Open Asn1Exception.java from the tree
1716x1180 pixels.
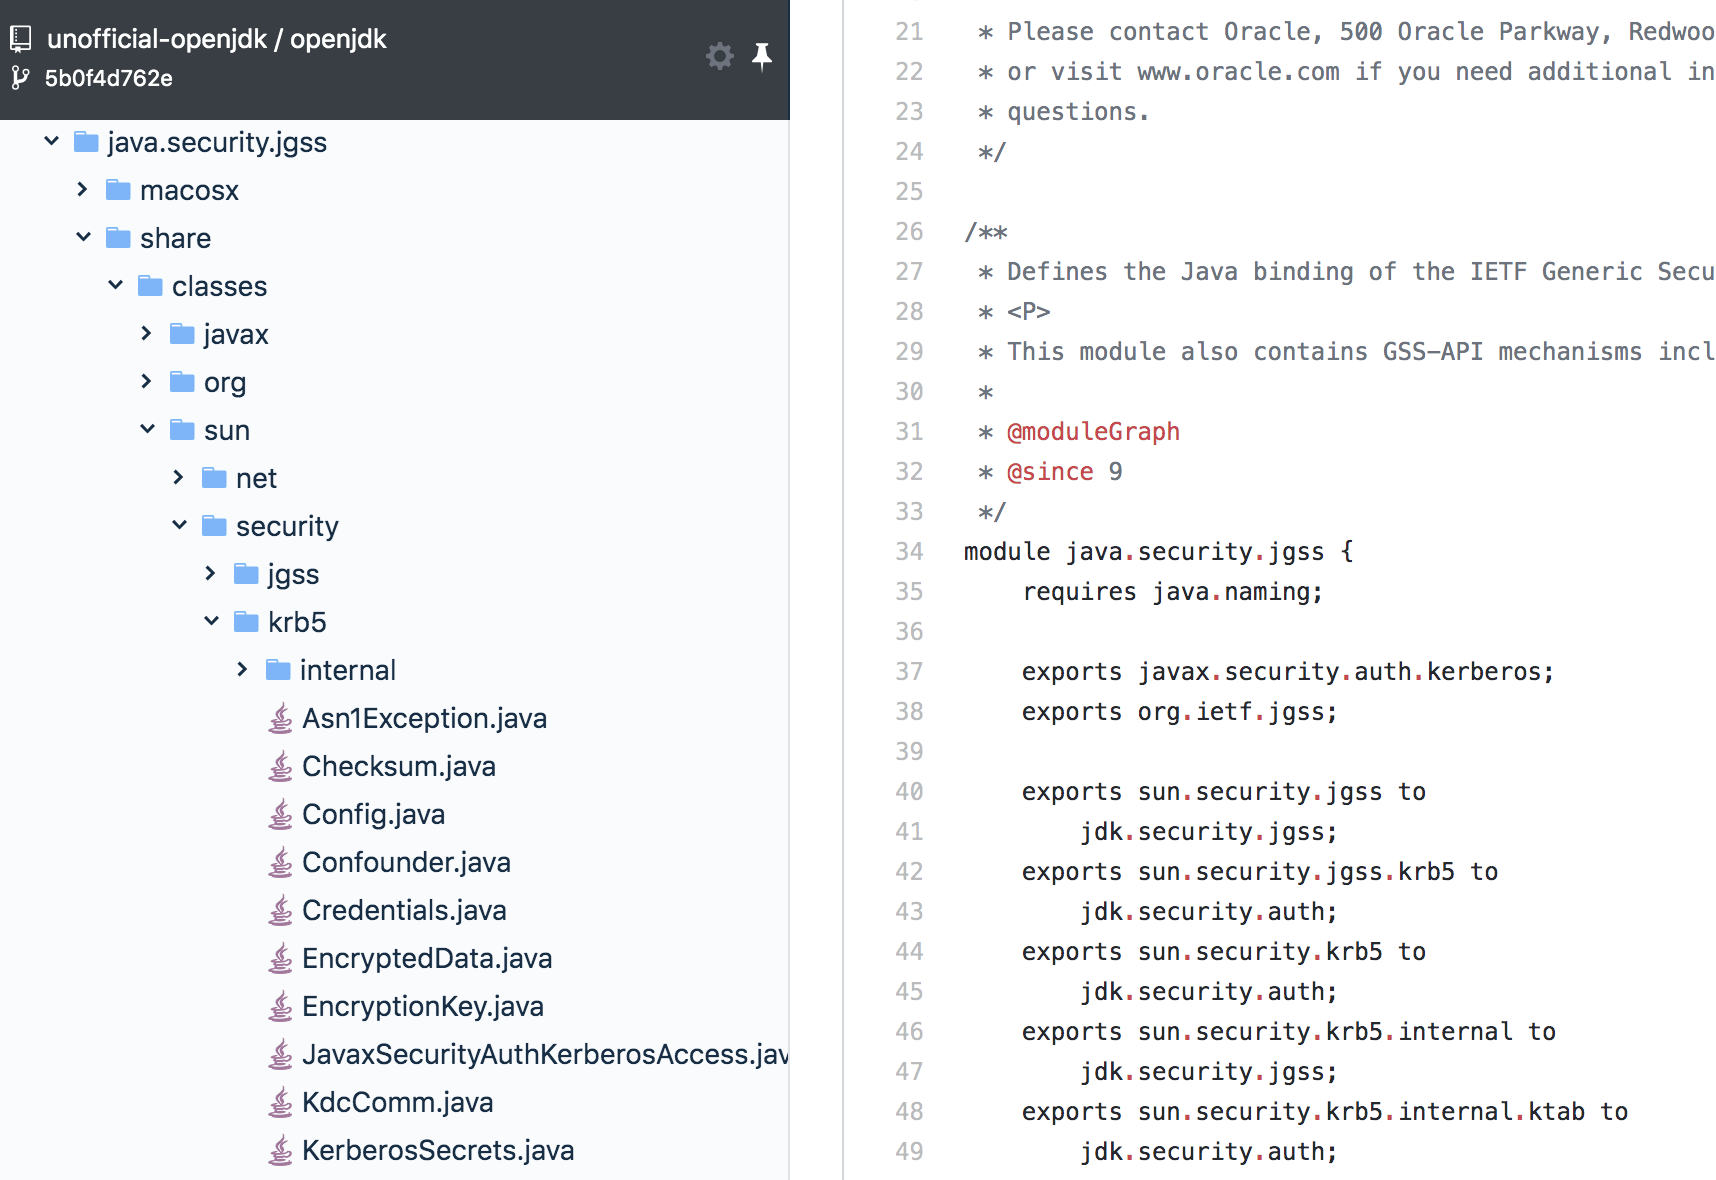[424, 717]
